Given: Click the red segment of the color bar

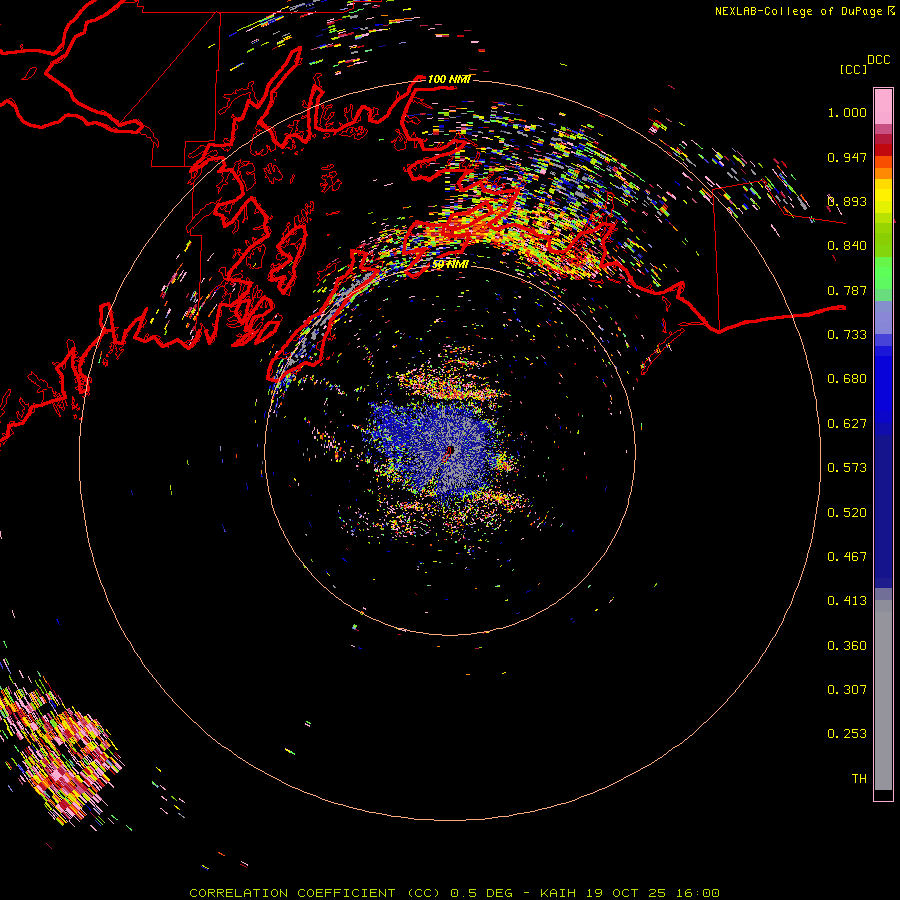Looking at the screenshot, I should point(883,149).
